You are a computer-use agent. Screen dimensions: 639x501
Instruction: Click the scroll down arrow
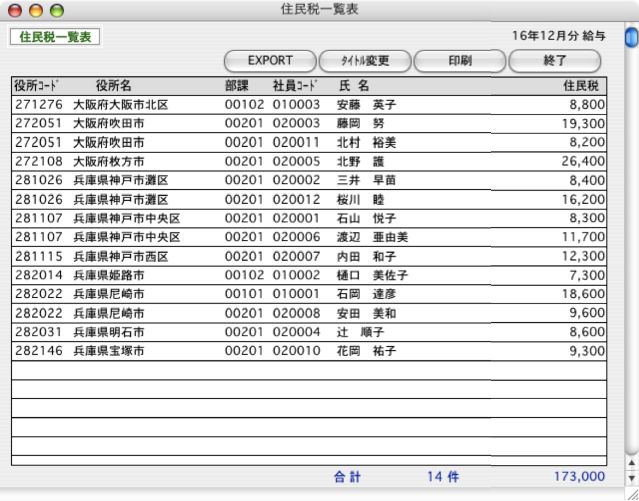(630, 478)
